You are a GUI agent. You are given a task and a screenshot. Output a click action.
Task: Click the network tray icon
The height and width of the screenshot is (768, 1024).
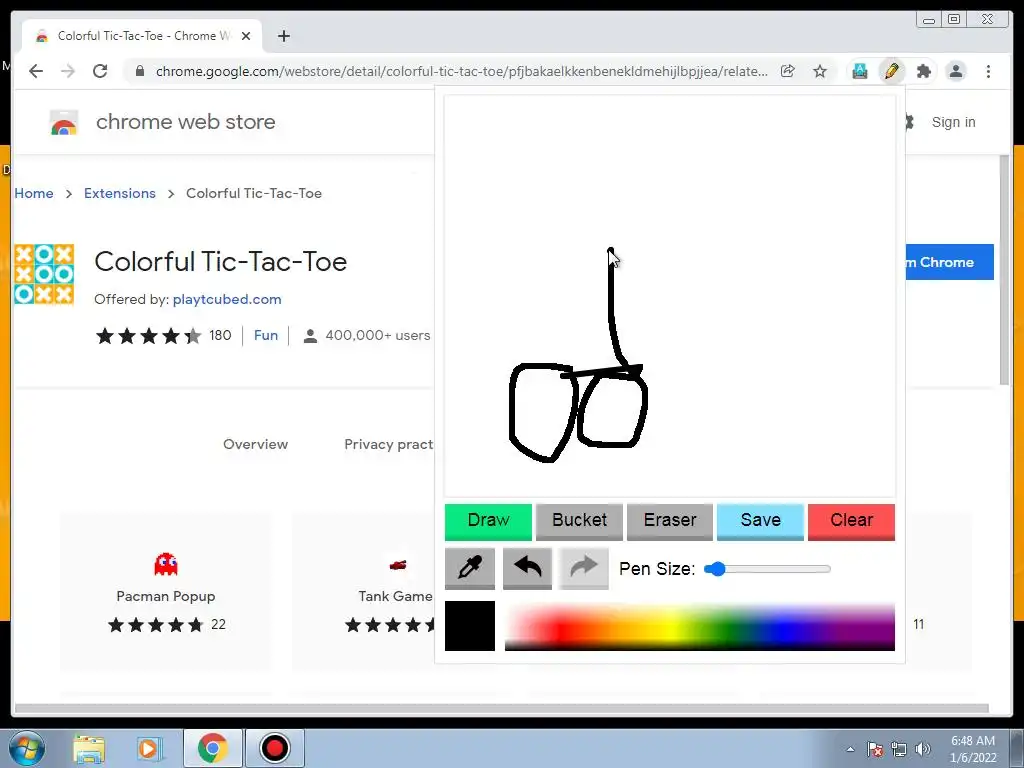pos(899,749)
